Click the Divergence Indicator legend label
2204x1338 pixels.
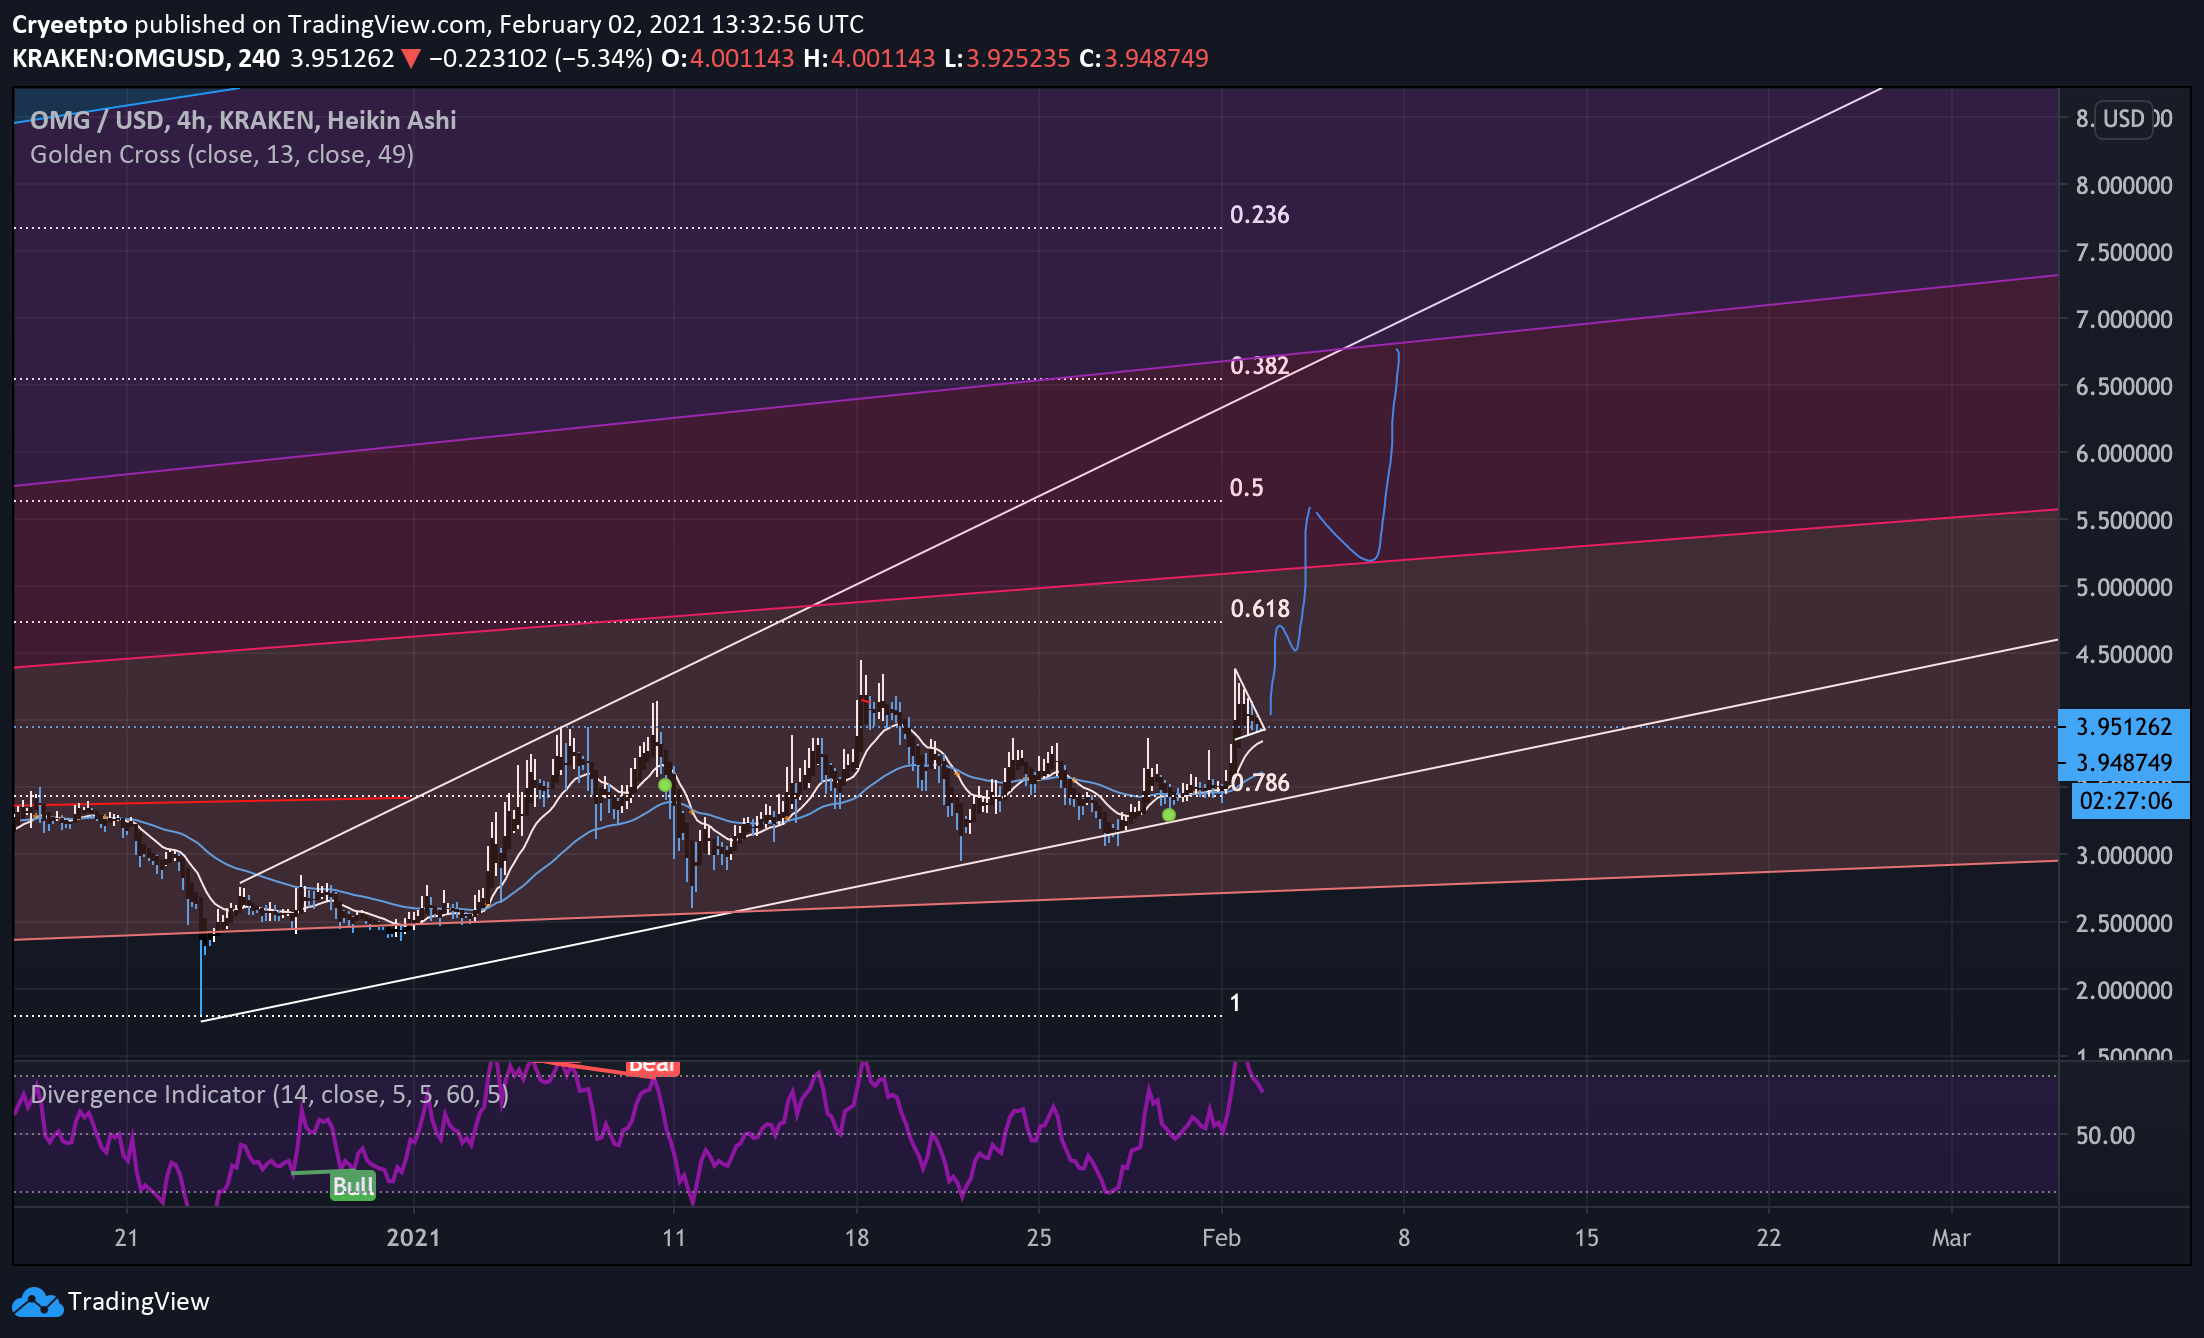pos(269,1094)
